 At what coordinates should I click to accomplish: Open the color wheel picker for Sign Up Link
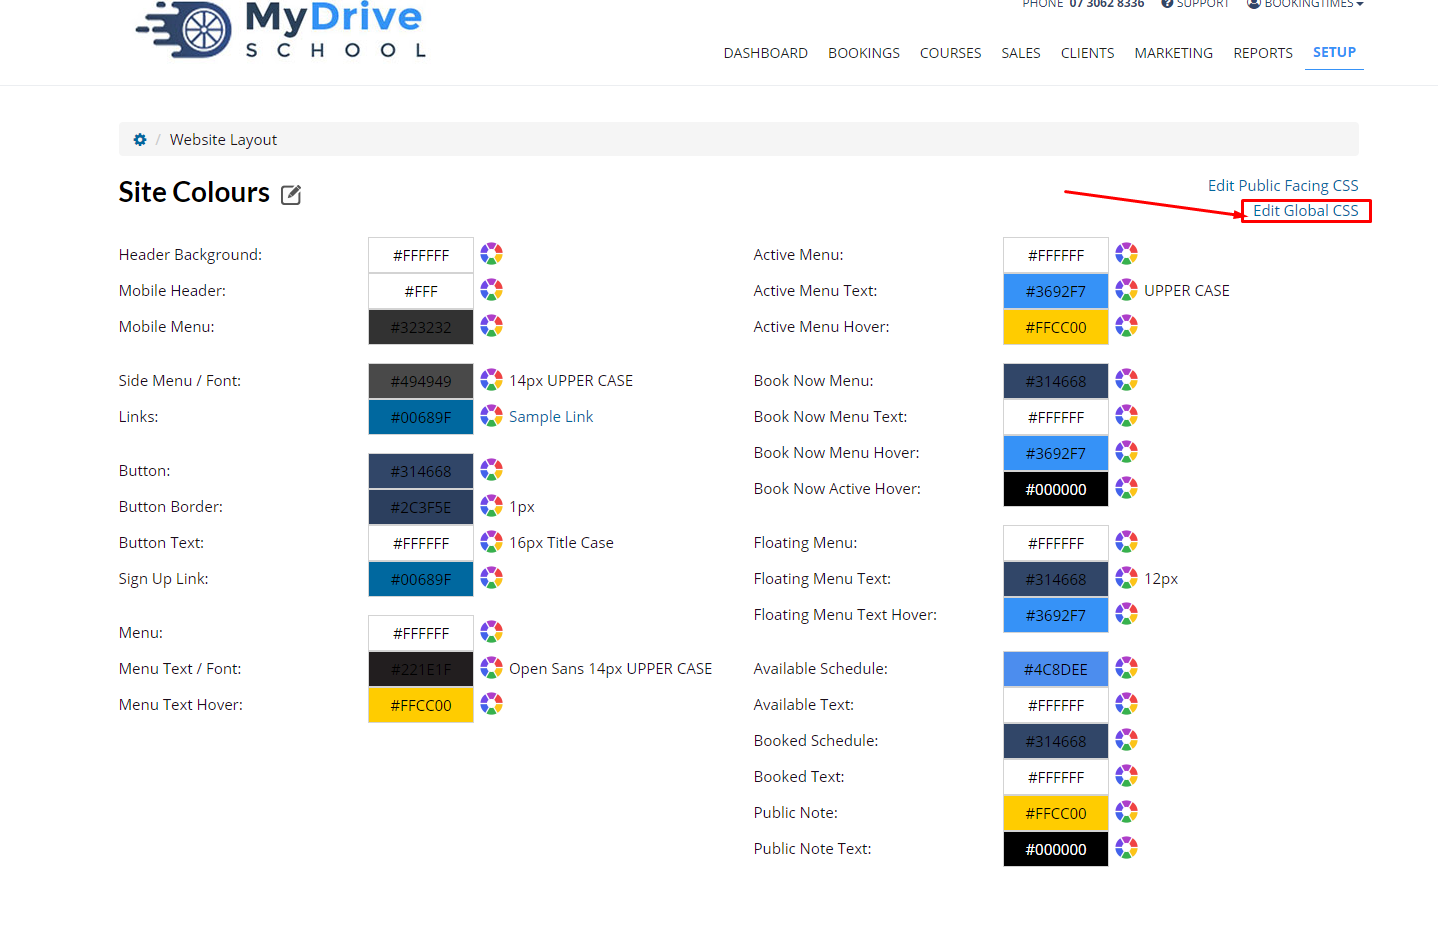pyautogui.click(x=491, y=578)
